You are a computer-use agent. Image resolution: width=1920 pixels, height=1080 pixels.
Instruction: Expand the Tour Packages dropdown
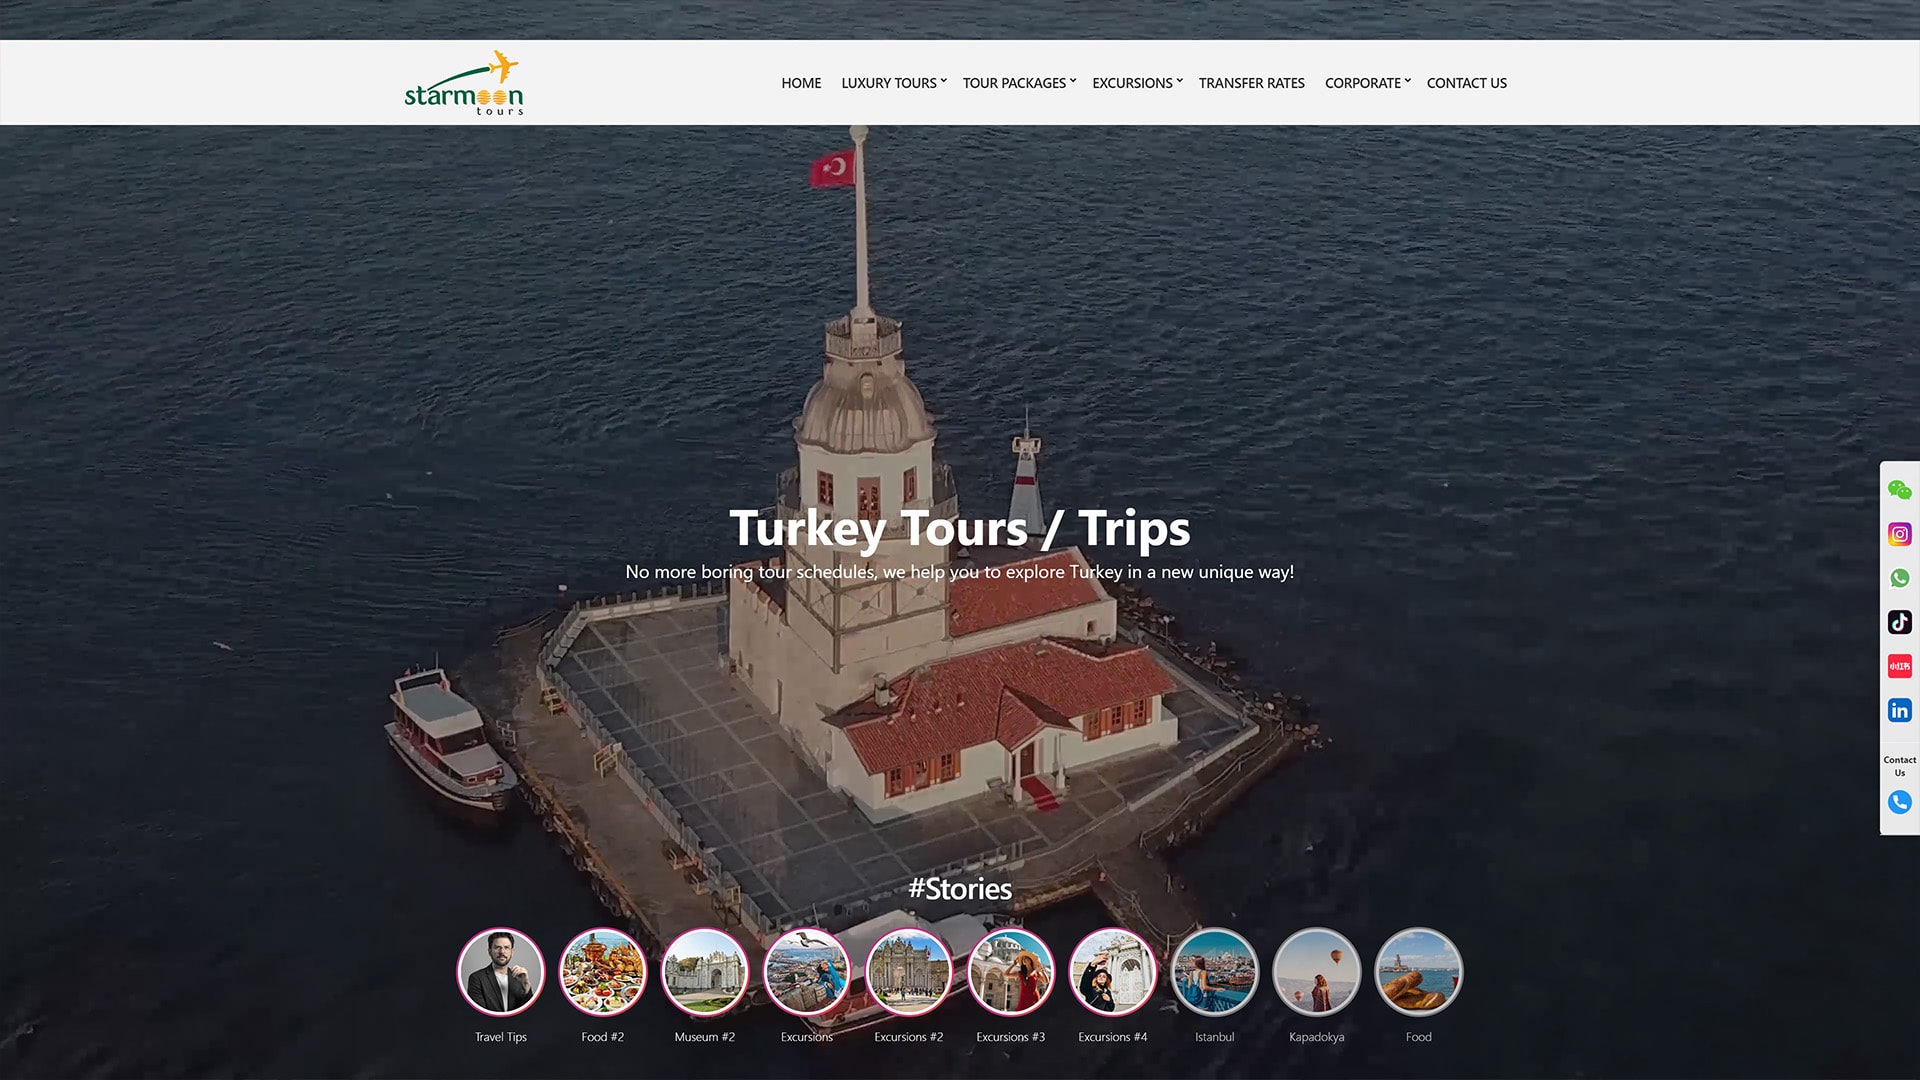1018,83
